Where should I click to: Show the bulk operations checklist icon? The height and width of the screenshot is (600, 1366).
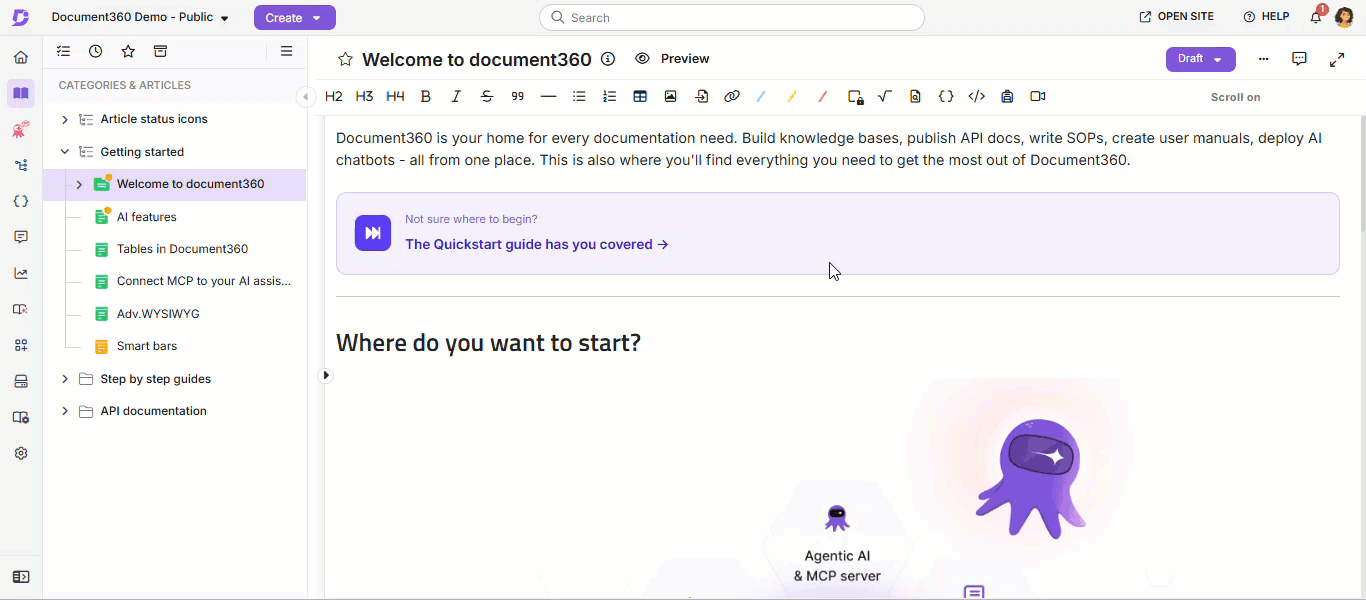[63, 51]
